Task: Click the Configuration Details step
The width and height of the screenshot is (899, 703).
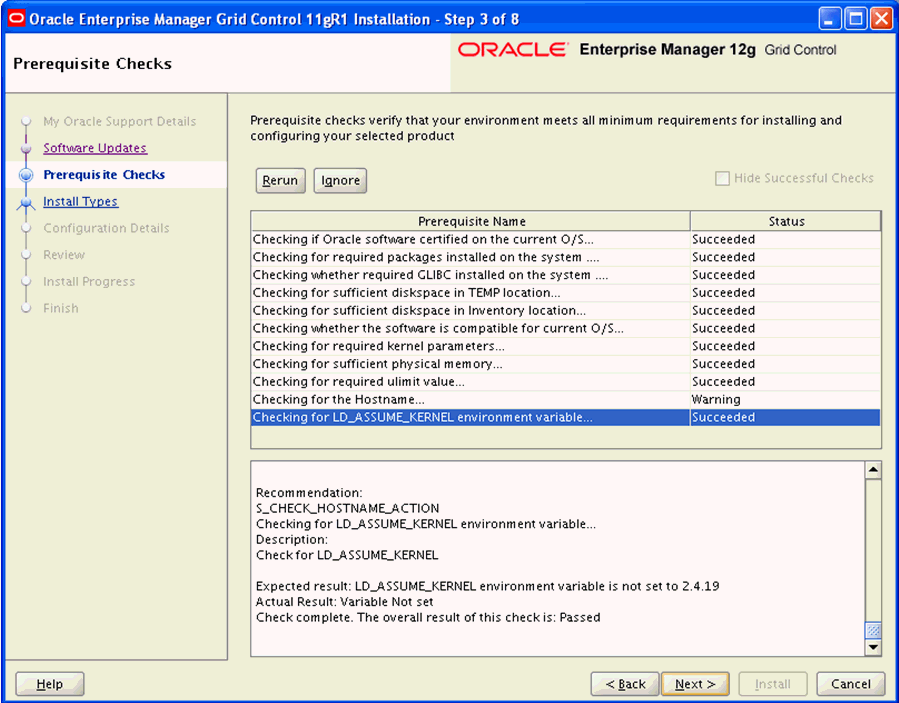Action: pos(107,228)
